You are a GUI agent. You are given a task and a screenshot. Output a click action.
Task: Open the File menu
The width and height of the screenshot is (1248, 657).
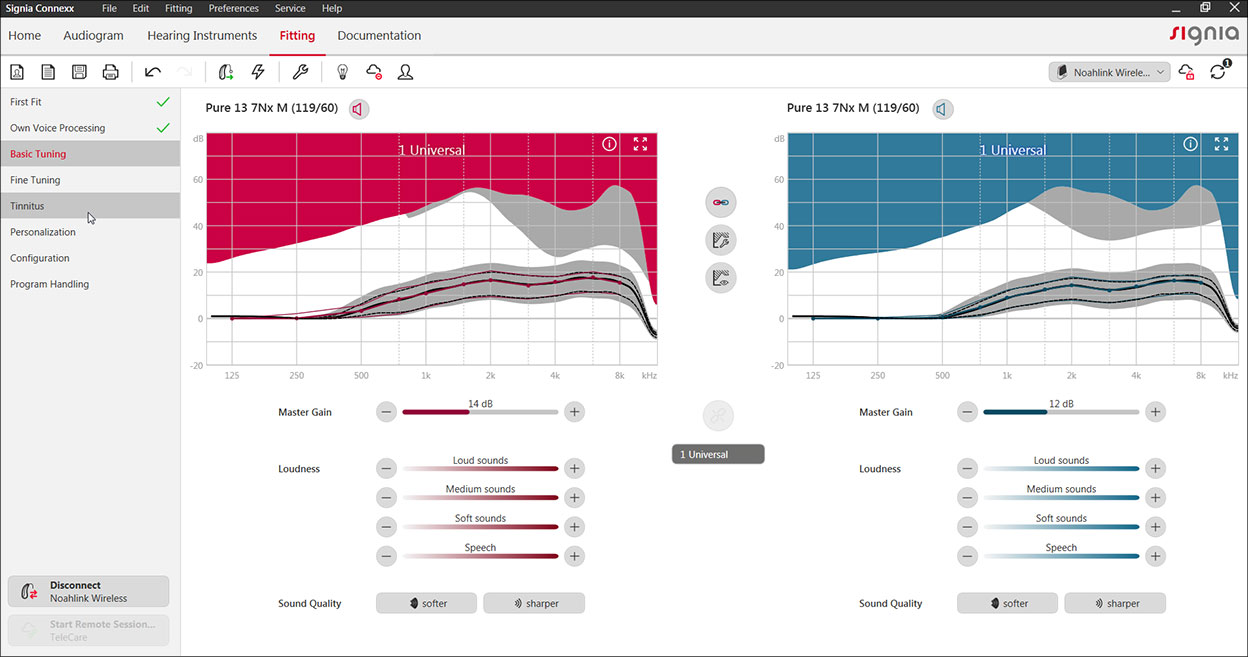pyautogui.click(x=109, y=8)
